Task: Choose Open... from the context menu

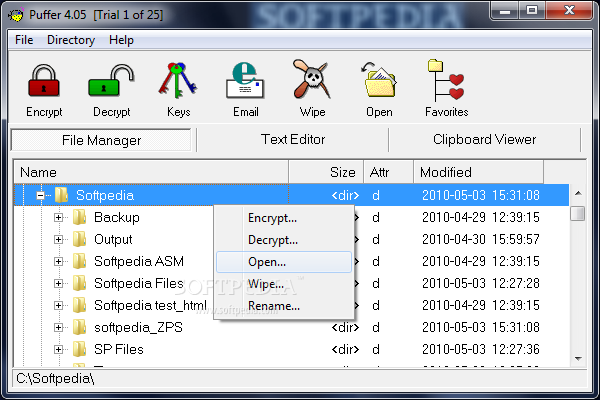Action: point(284,262)
